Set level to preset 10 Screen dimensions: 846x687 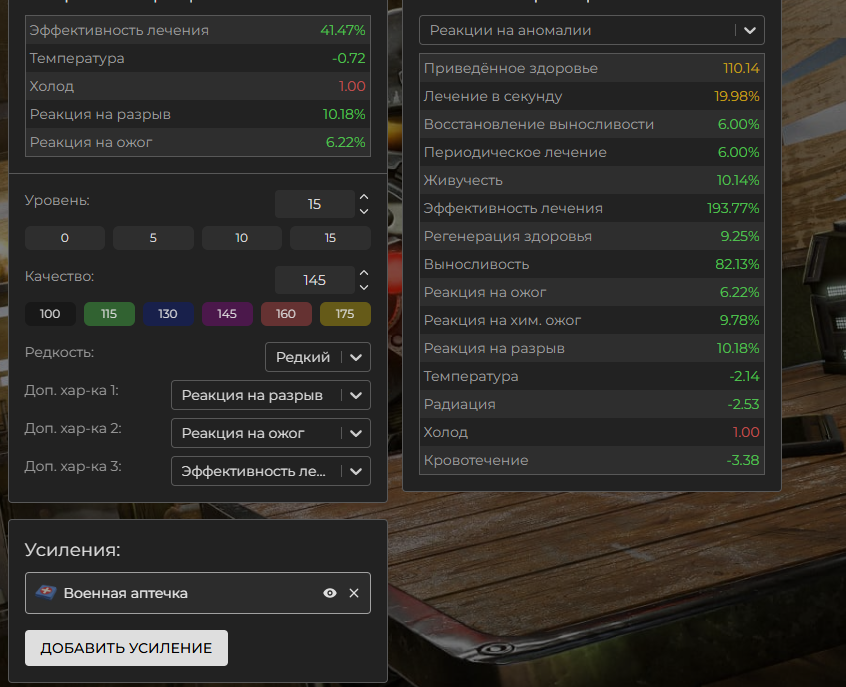point(242,238)
